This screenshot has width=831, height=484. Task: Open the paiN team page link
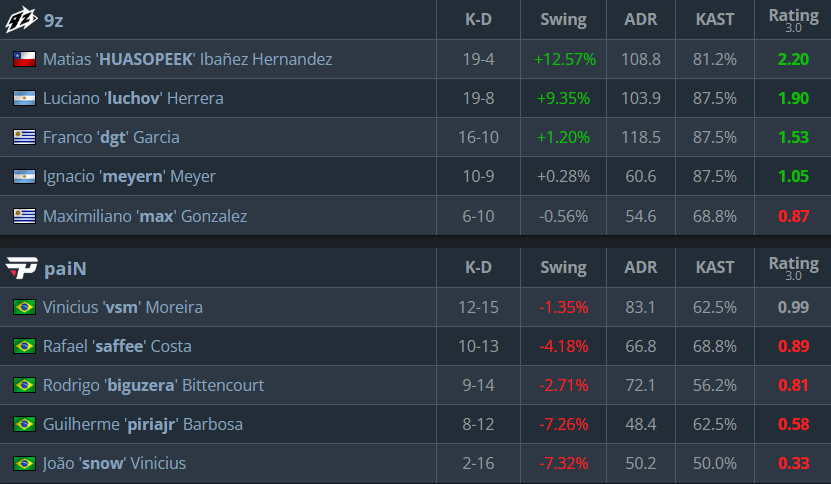[65, 268]
